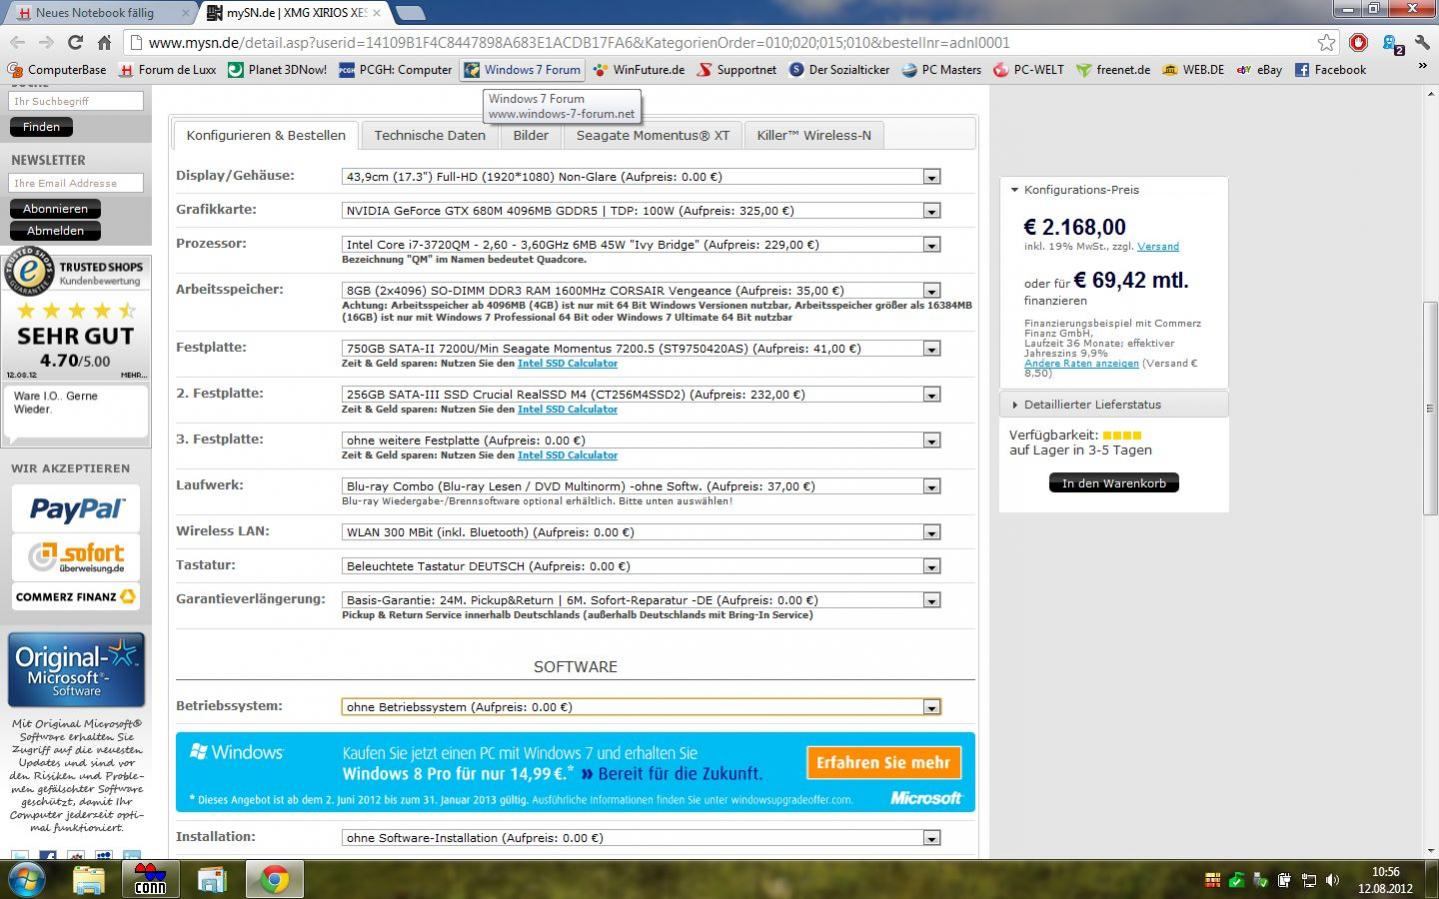1439x899 pixels.
Task: Open Intel SSD Calculator link under 2. Festplatte
Action: [x=567, y=409]
